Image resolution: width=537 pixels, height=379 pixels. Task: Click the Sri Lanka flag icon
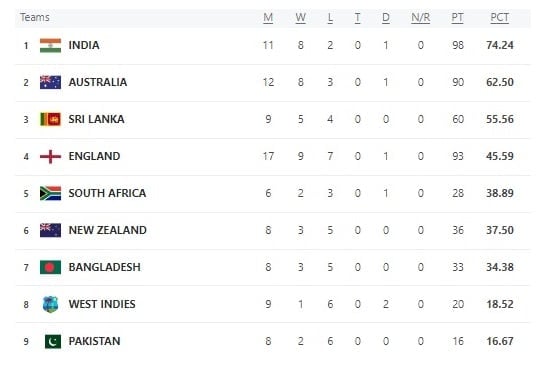point(50,119)
